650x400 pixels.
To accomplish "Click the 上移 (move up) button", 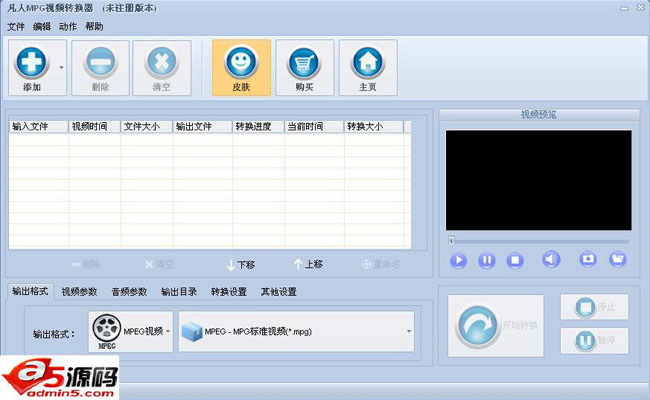I will [308, 264].
